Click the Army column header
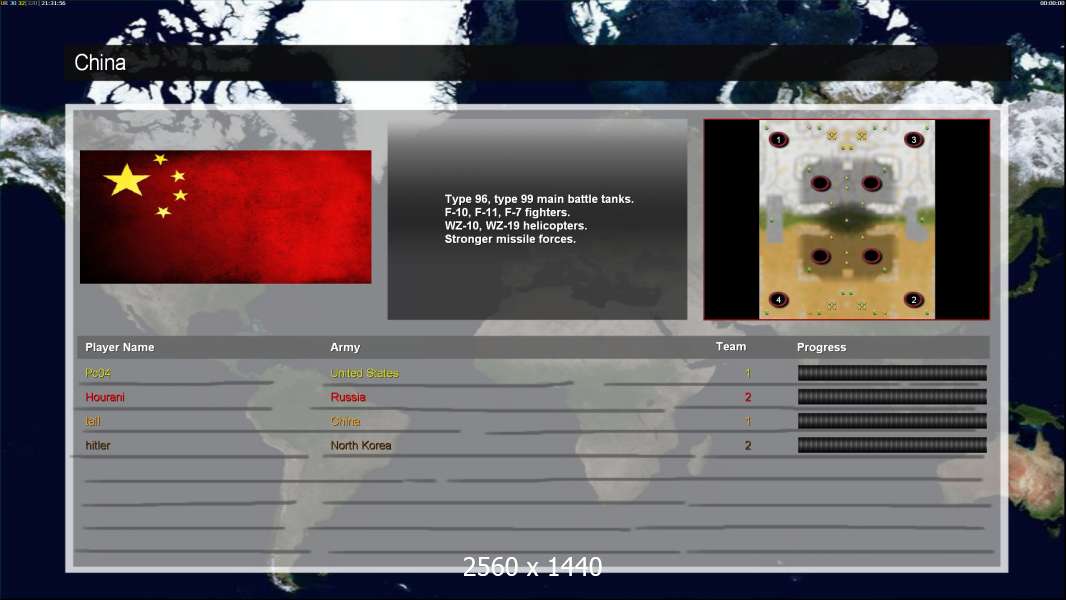 pyautogui.click(x=345, y=347)
